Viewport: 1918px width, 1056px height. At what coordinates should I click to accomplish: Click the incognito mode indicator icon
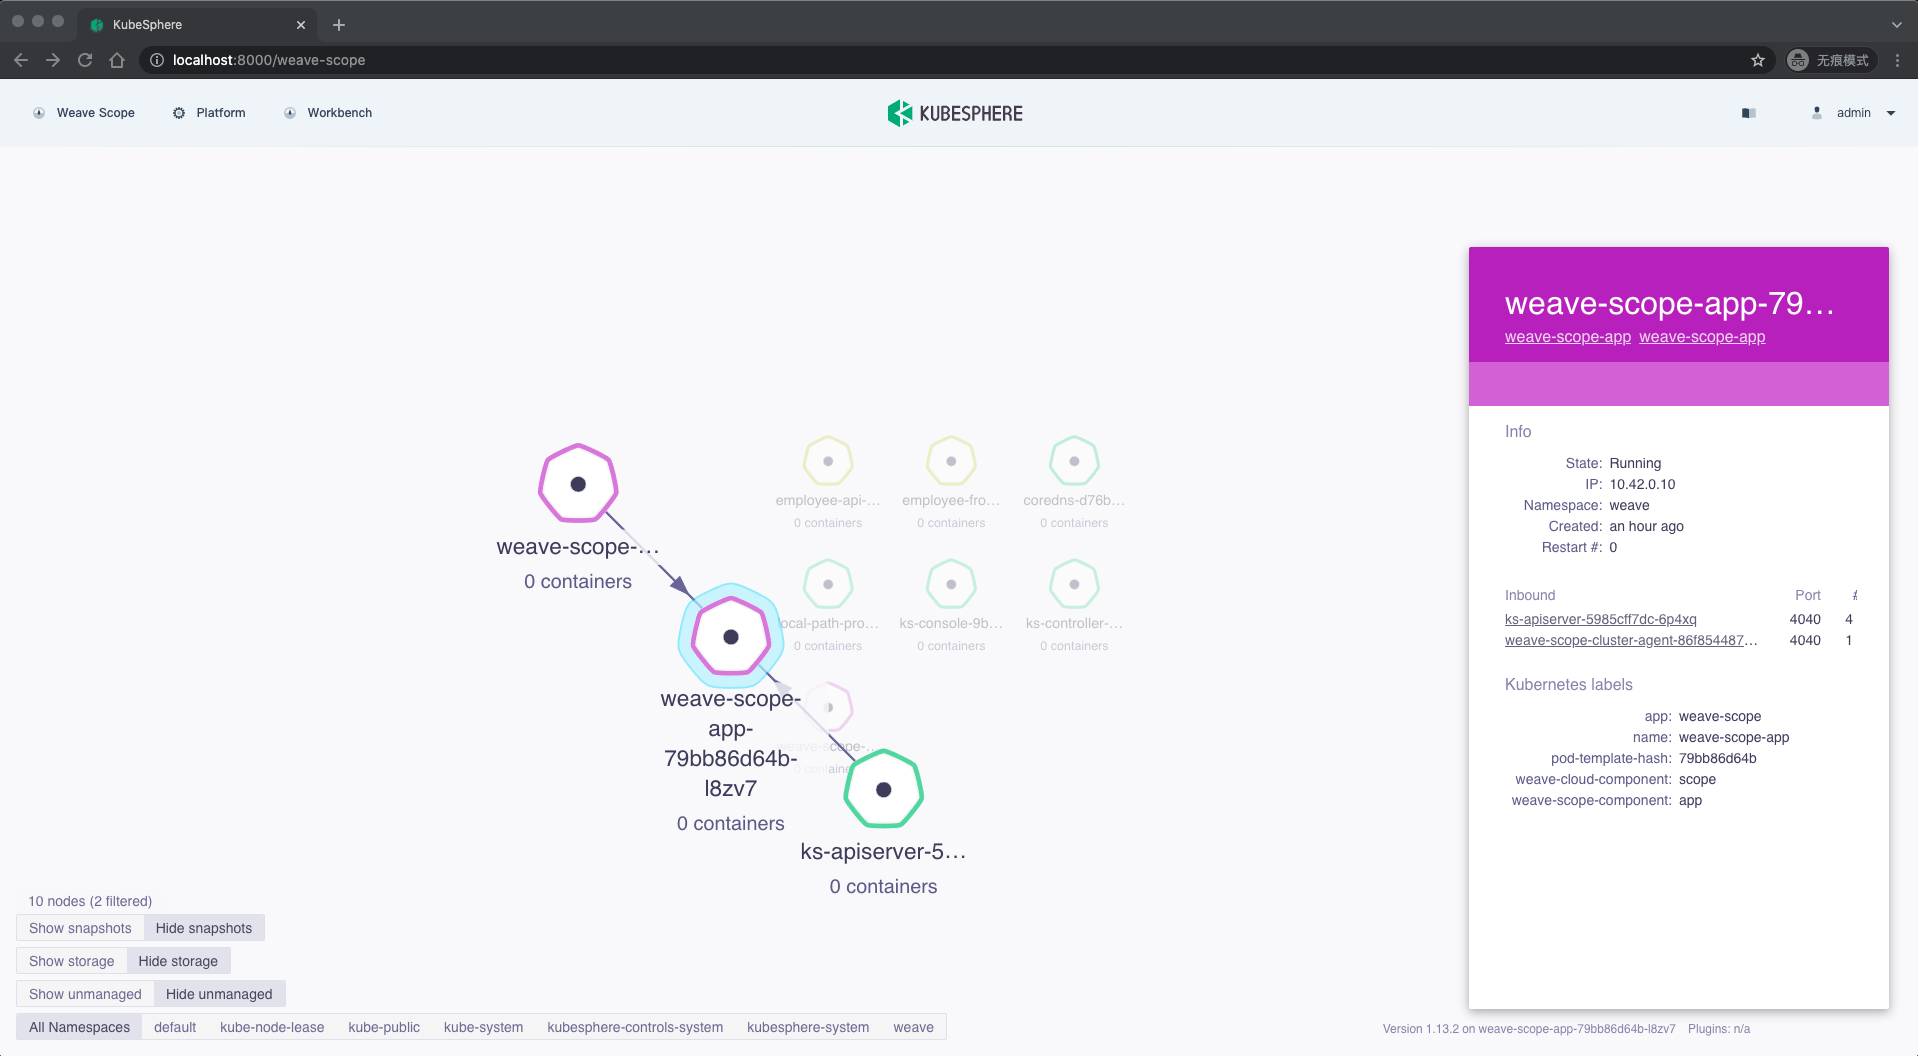1798,60
